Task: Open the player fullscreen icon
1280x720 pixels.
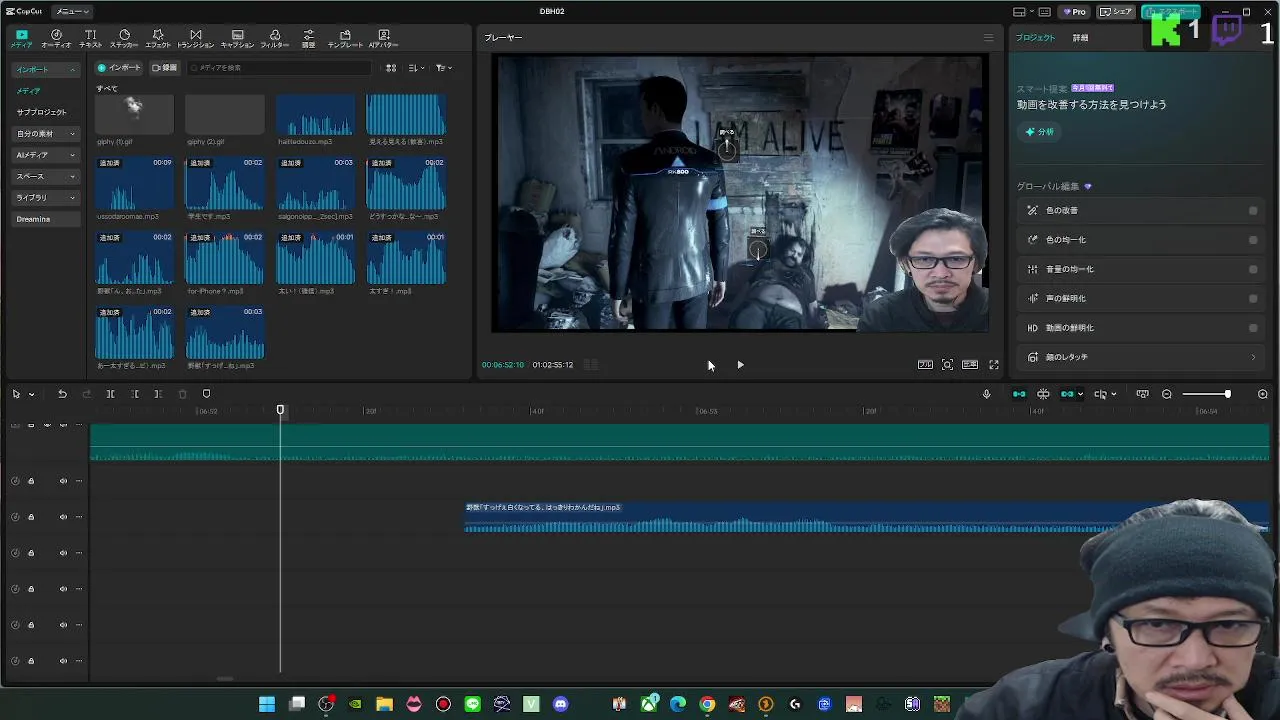Action: pyautogui.click(x=994, y=365)
